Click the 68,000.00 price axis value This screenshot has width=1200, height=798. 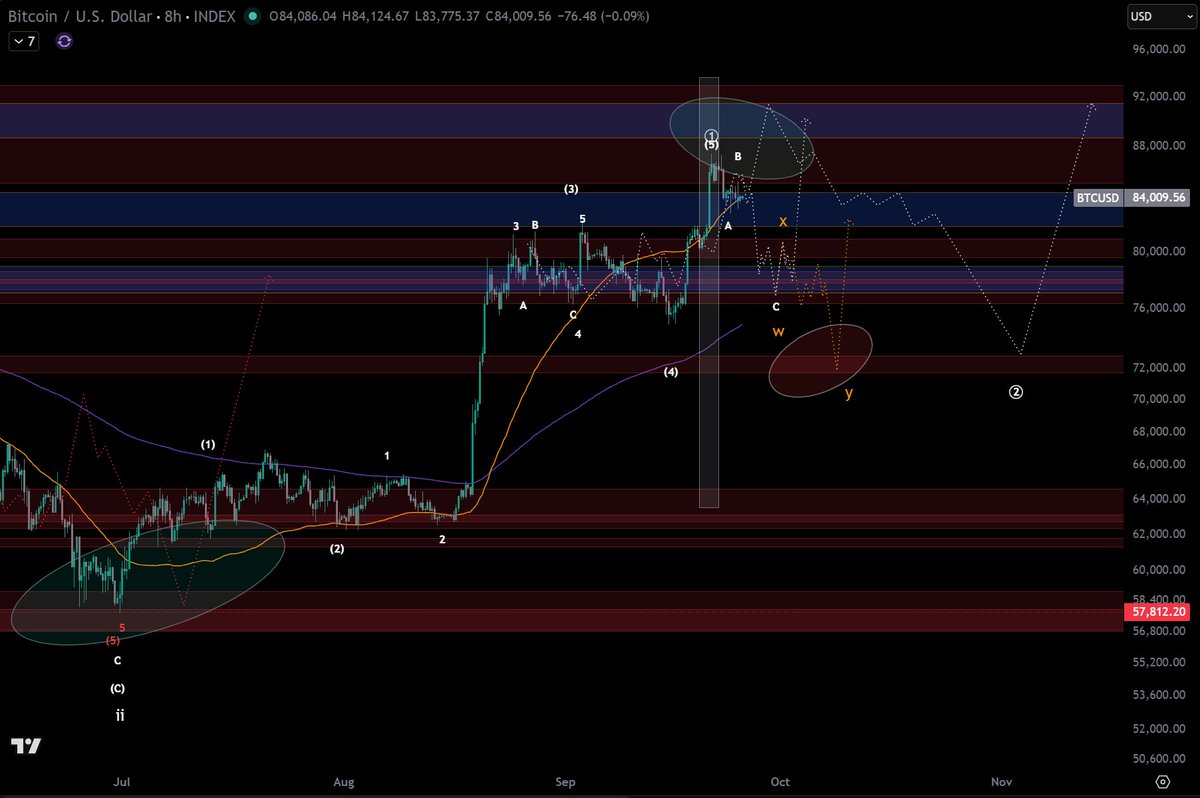pyautogui.click(x=1159, y=432)
